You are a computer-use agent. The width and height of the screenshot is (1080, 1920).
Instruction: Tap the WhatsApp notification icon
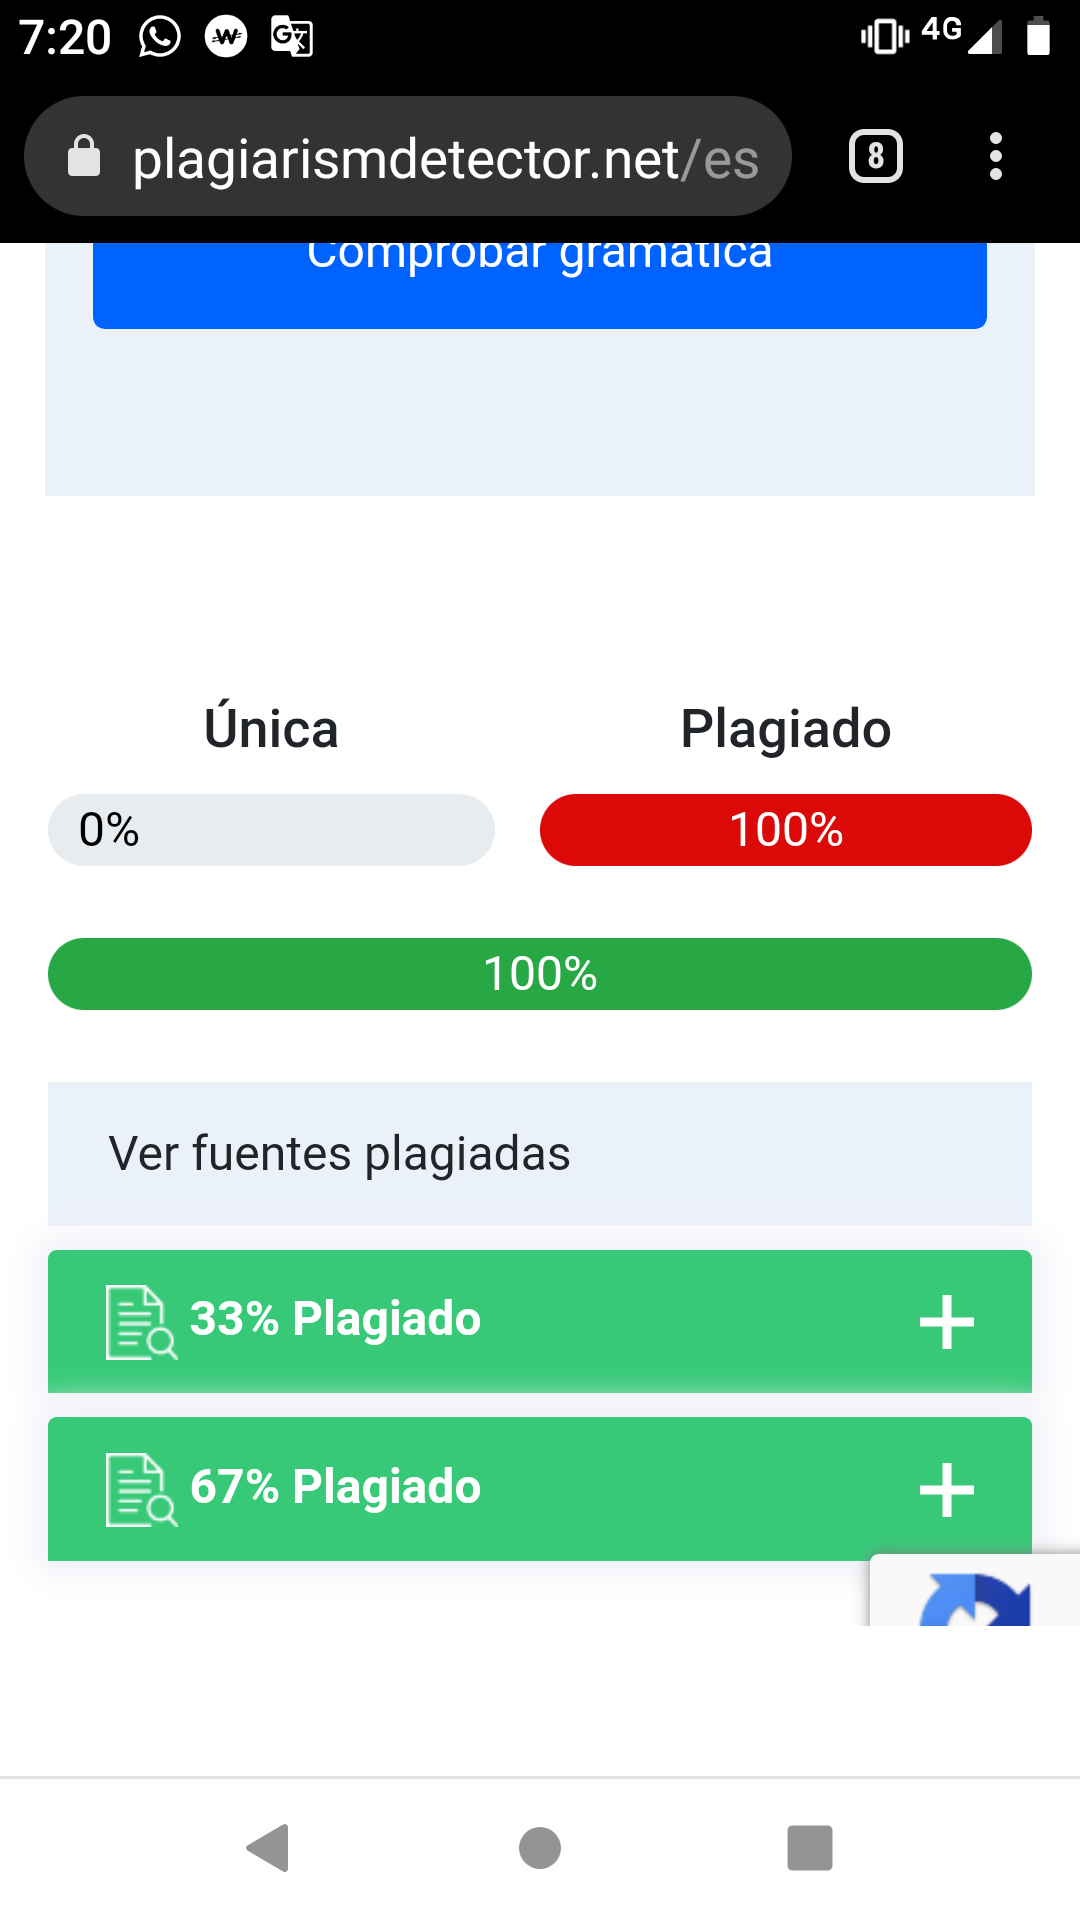tap(160, 37)
